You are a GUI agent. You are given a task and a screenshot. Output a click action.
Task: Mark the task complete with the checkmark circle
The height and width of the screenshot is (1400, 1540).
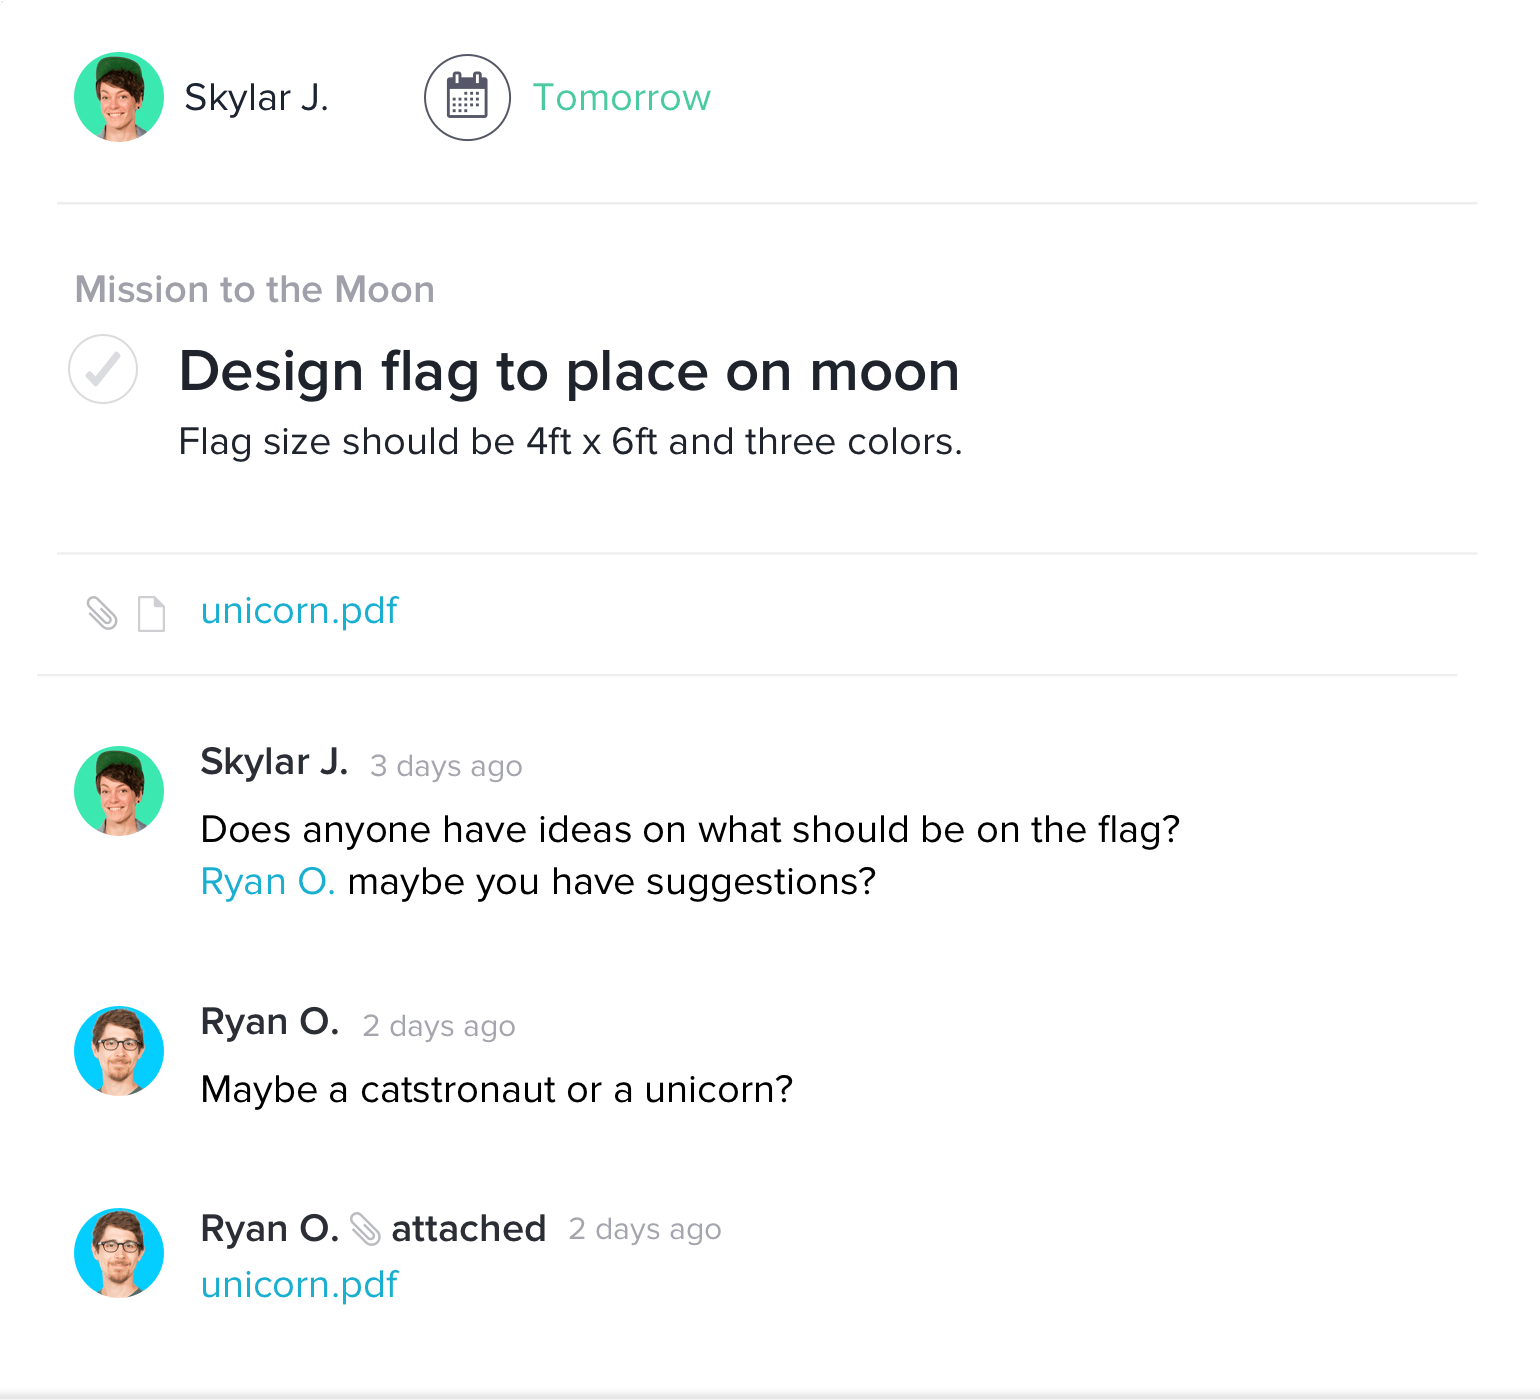[x=102, y=370]
